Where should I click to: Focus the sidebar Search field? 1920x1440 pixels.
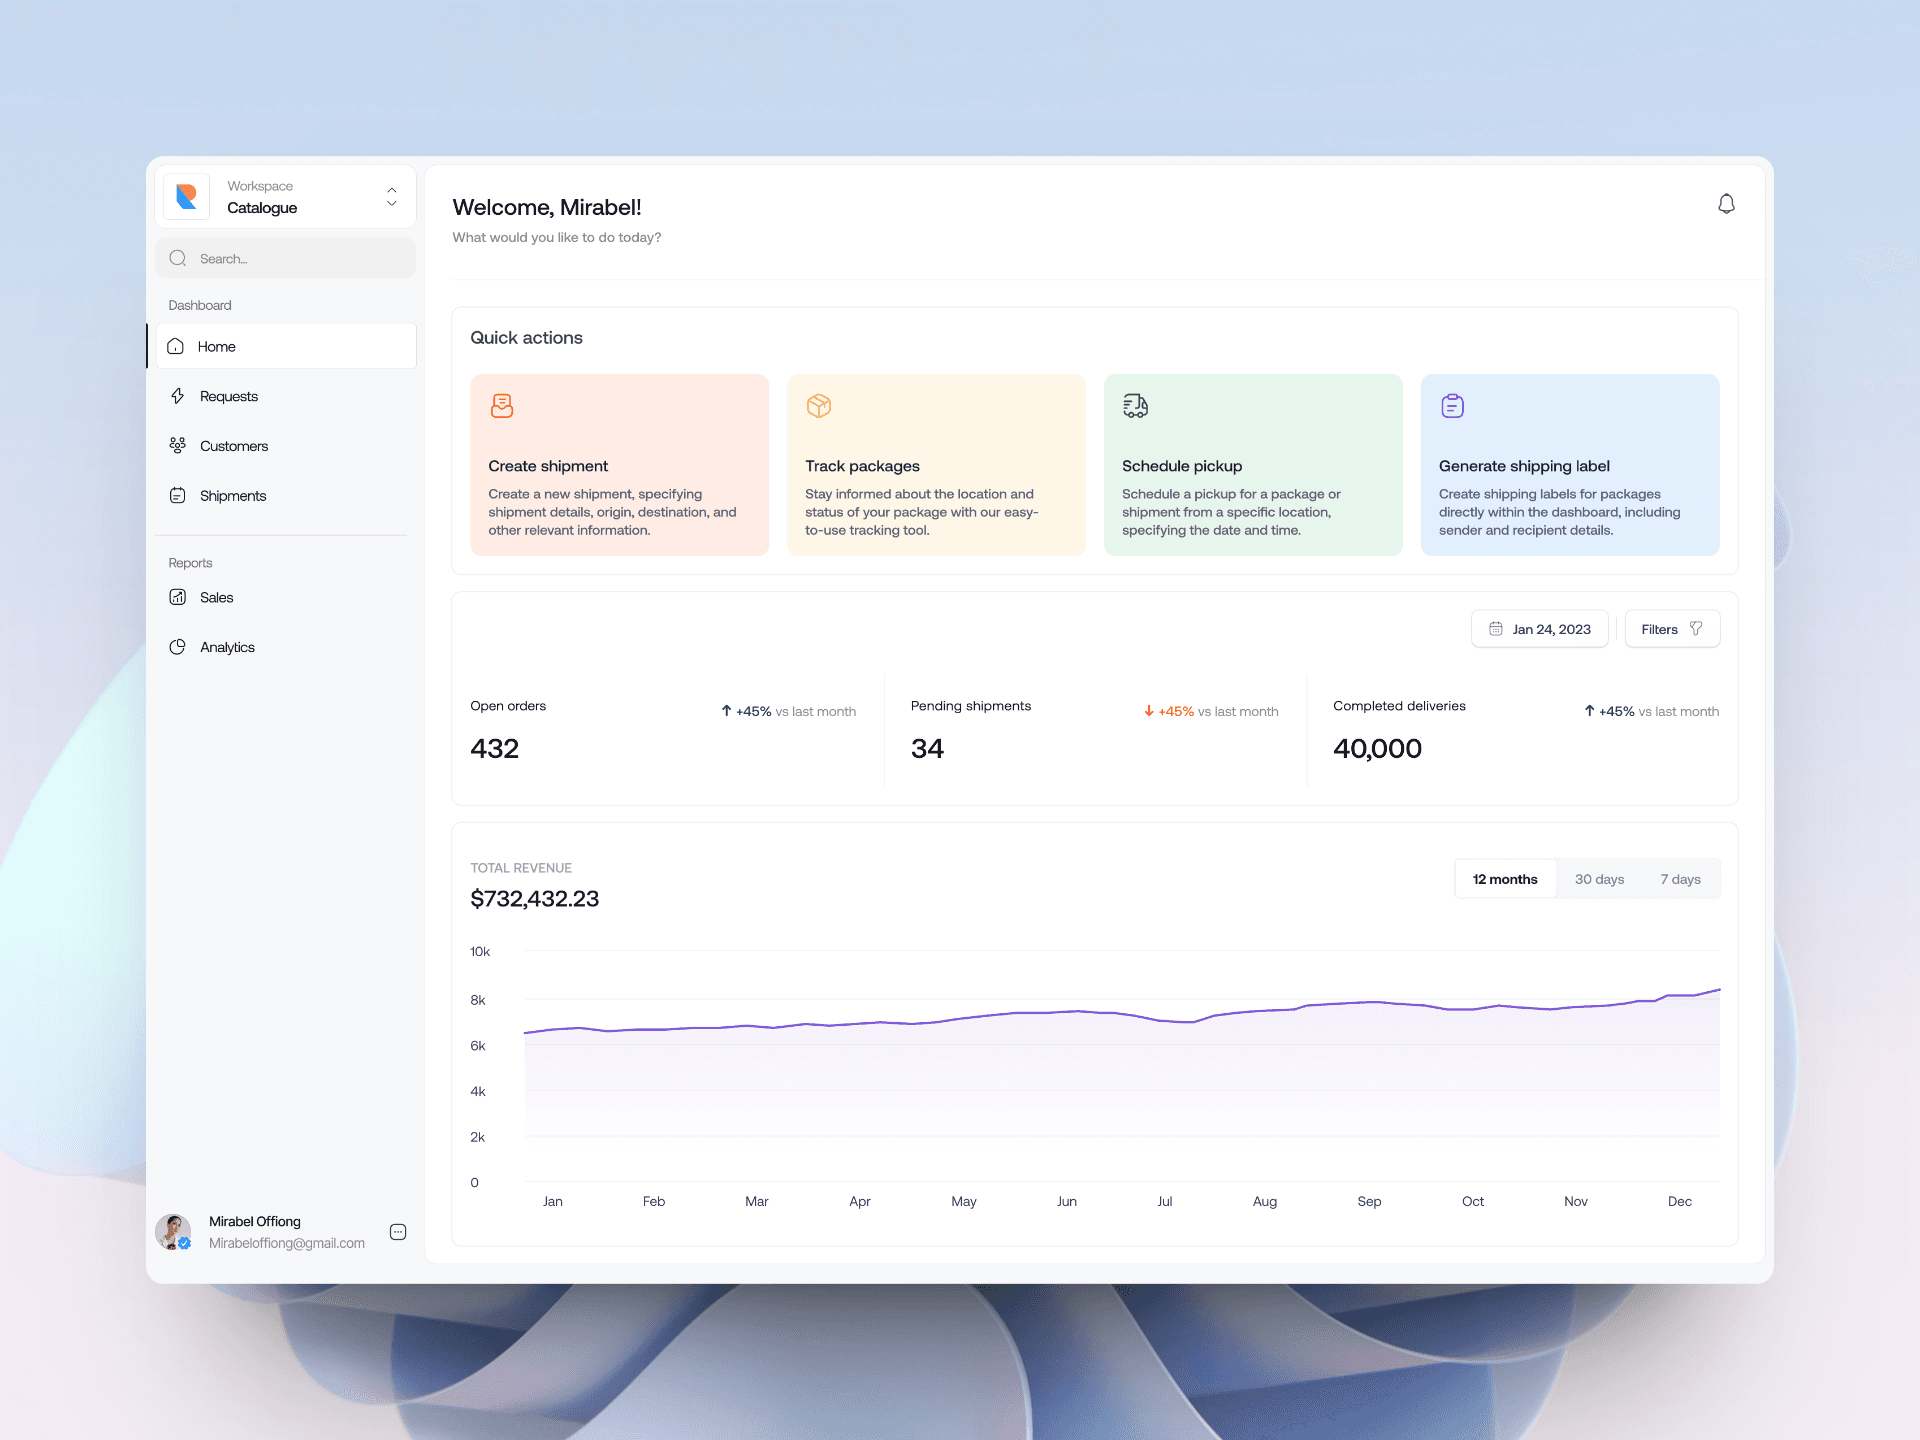[x=286, y=258]
